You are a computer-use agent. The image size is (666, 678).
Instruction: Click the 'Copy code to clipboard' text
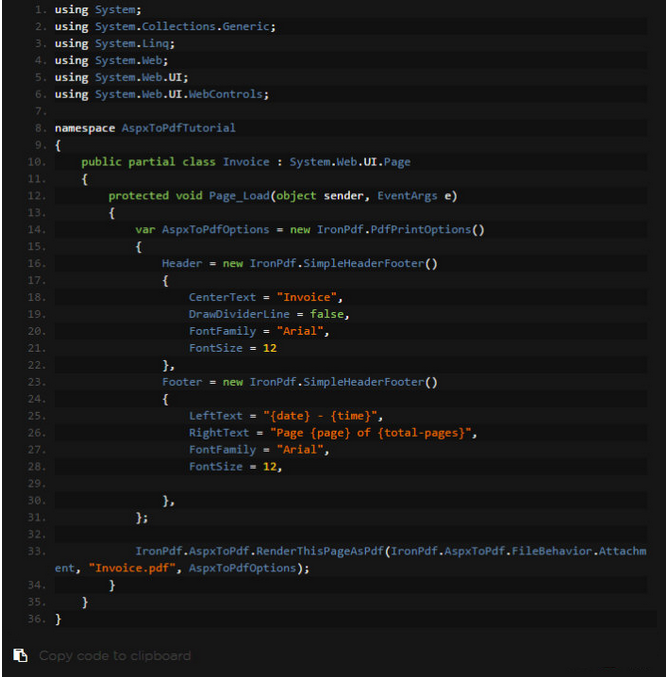[114, 656]
